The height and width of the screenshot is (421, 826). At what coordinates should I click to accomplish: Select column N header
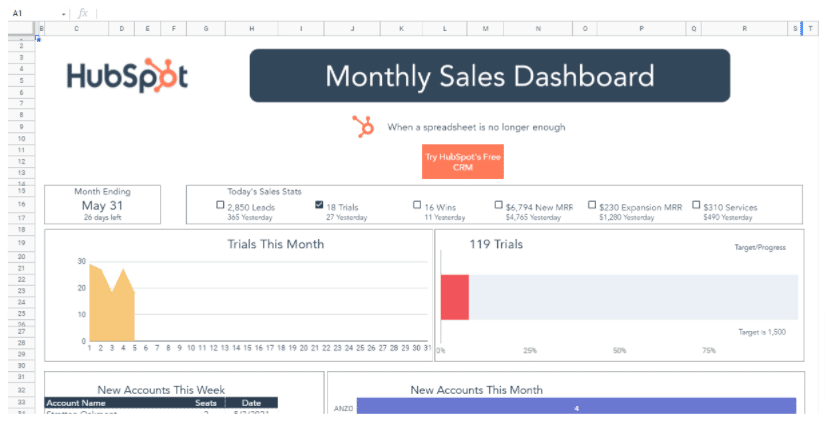click(x=538, y=28)
